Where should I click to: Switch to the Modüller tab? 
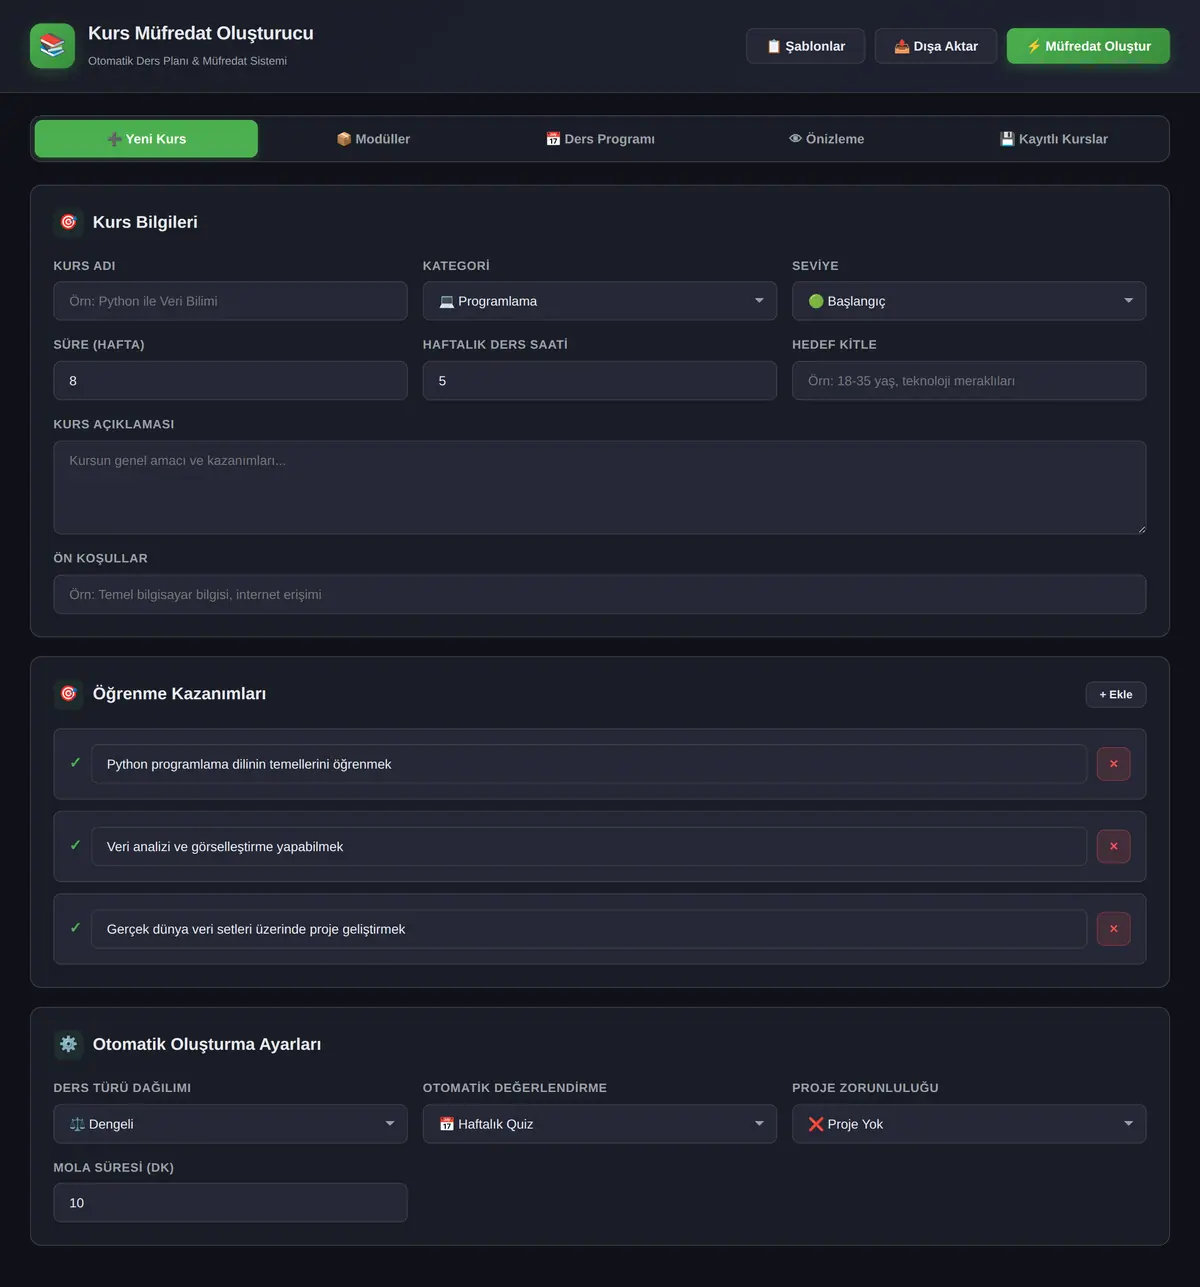(x=373, y=139)
